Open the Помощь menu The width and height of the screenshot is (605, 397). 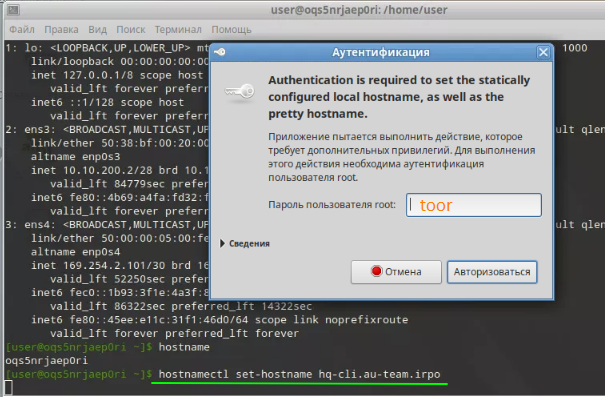[x=231, y=29]
